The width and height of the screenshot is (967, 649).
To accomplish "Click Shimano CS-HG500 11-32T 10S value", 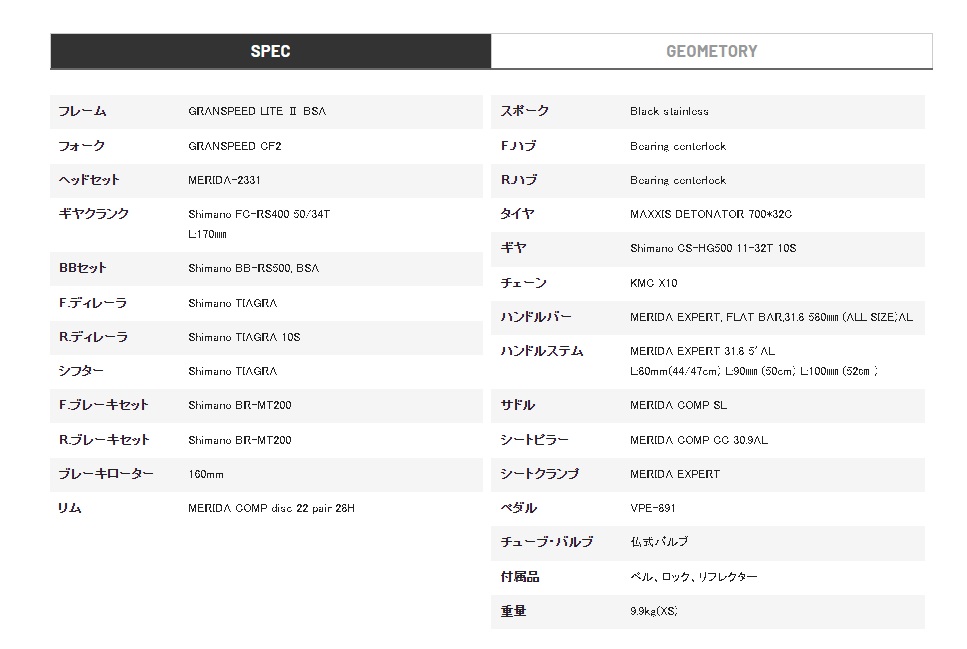I will pos(713,248).
